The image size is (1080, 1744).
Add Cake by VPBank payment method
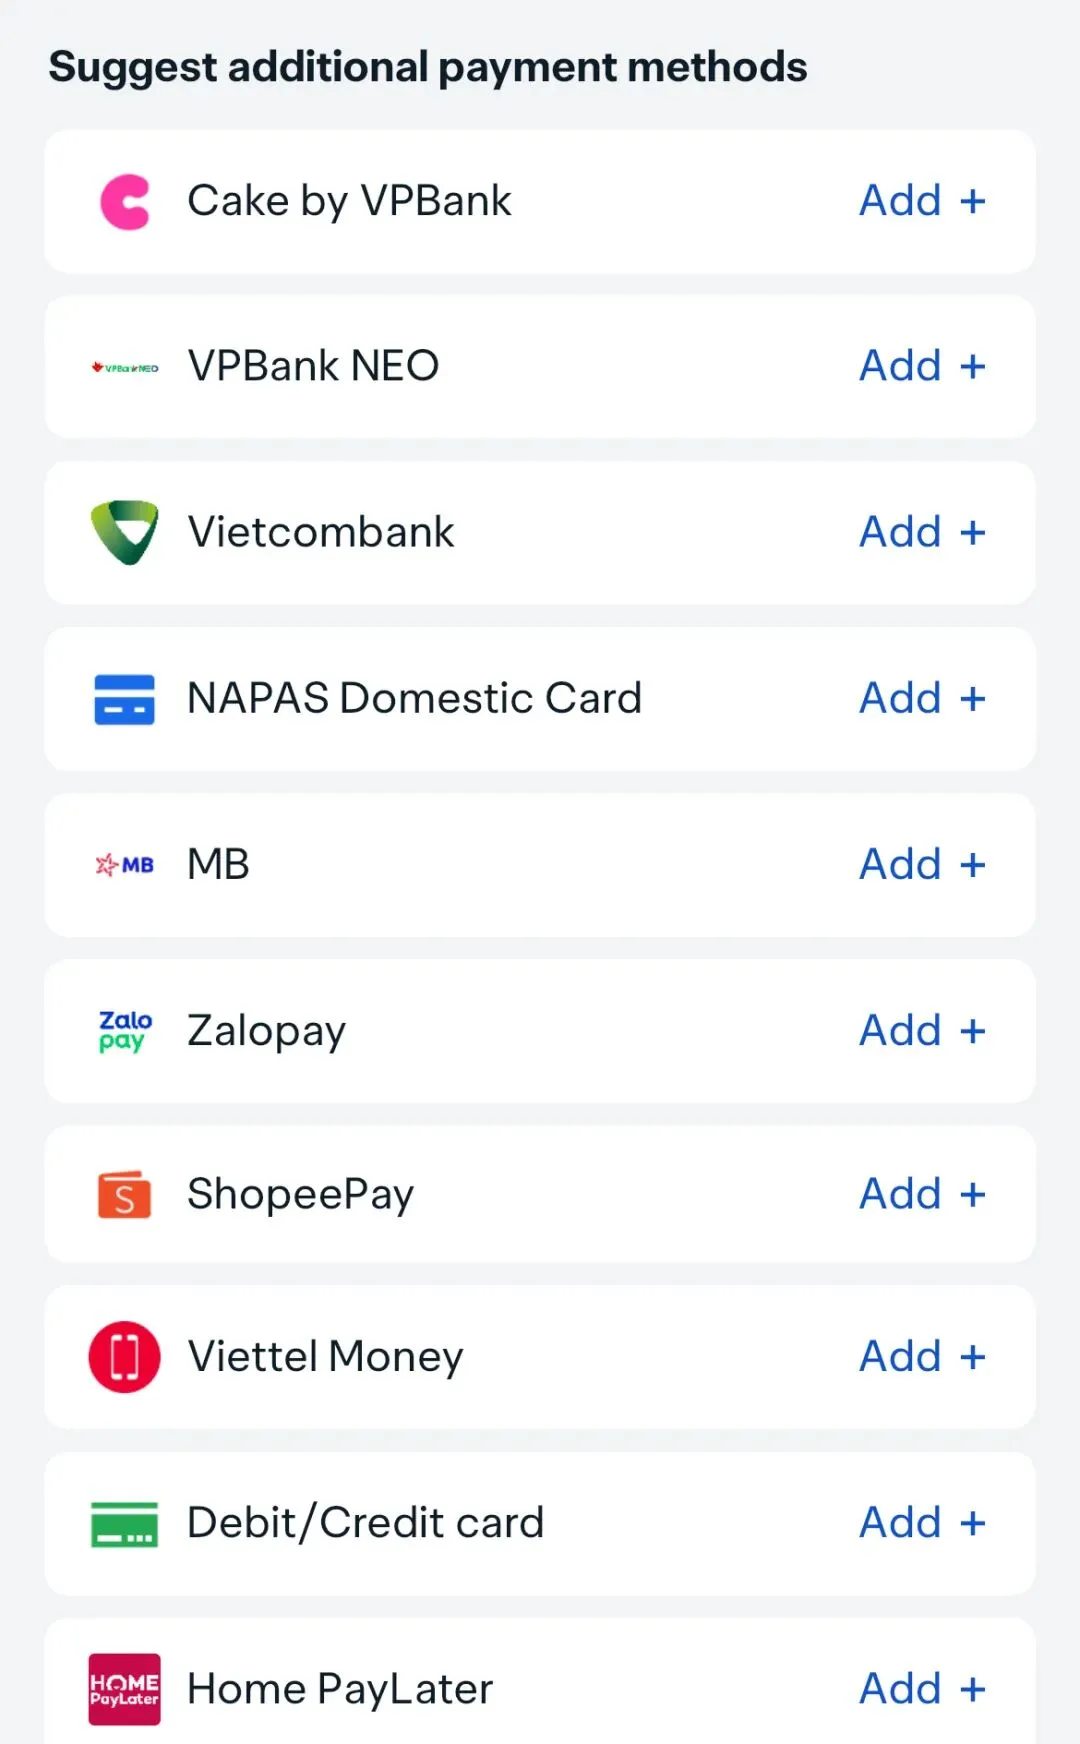click(x=923, y=201)
